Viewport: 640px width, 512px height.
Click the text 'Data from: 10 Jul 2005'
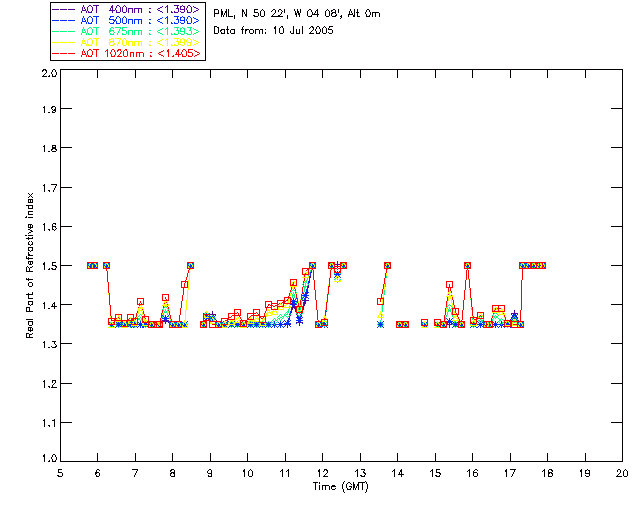273,31
